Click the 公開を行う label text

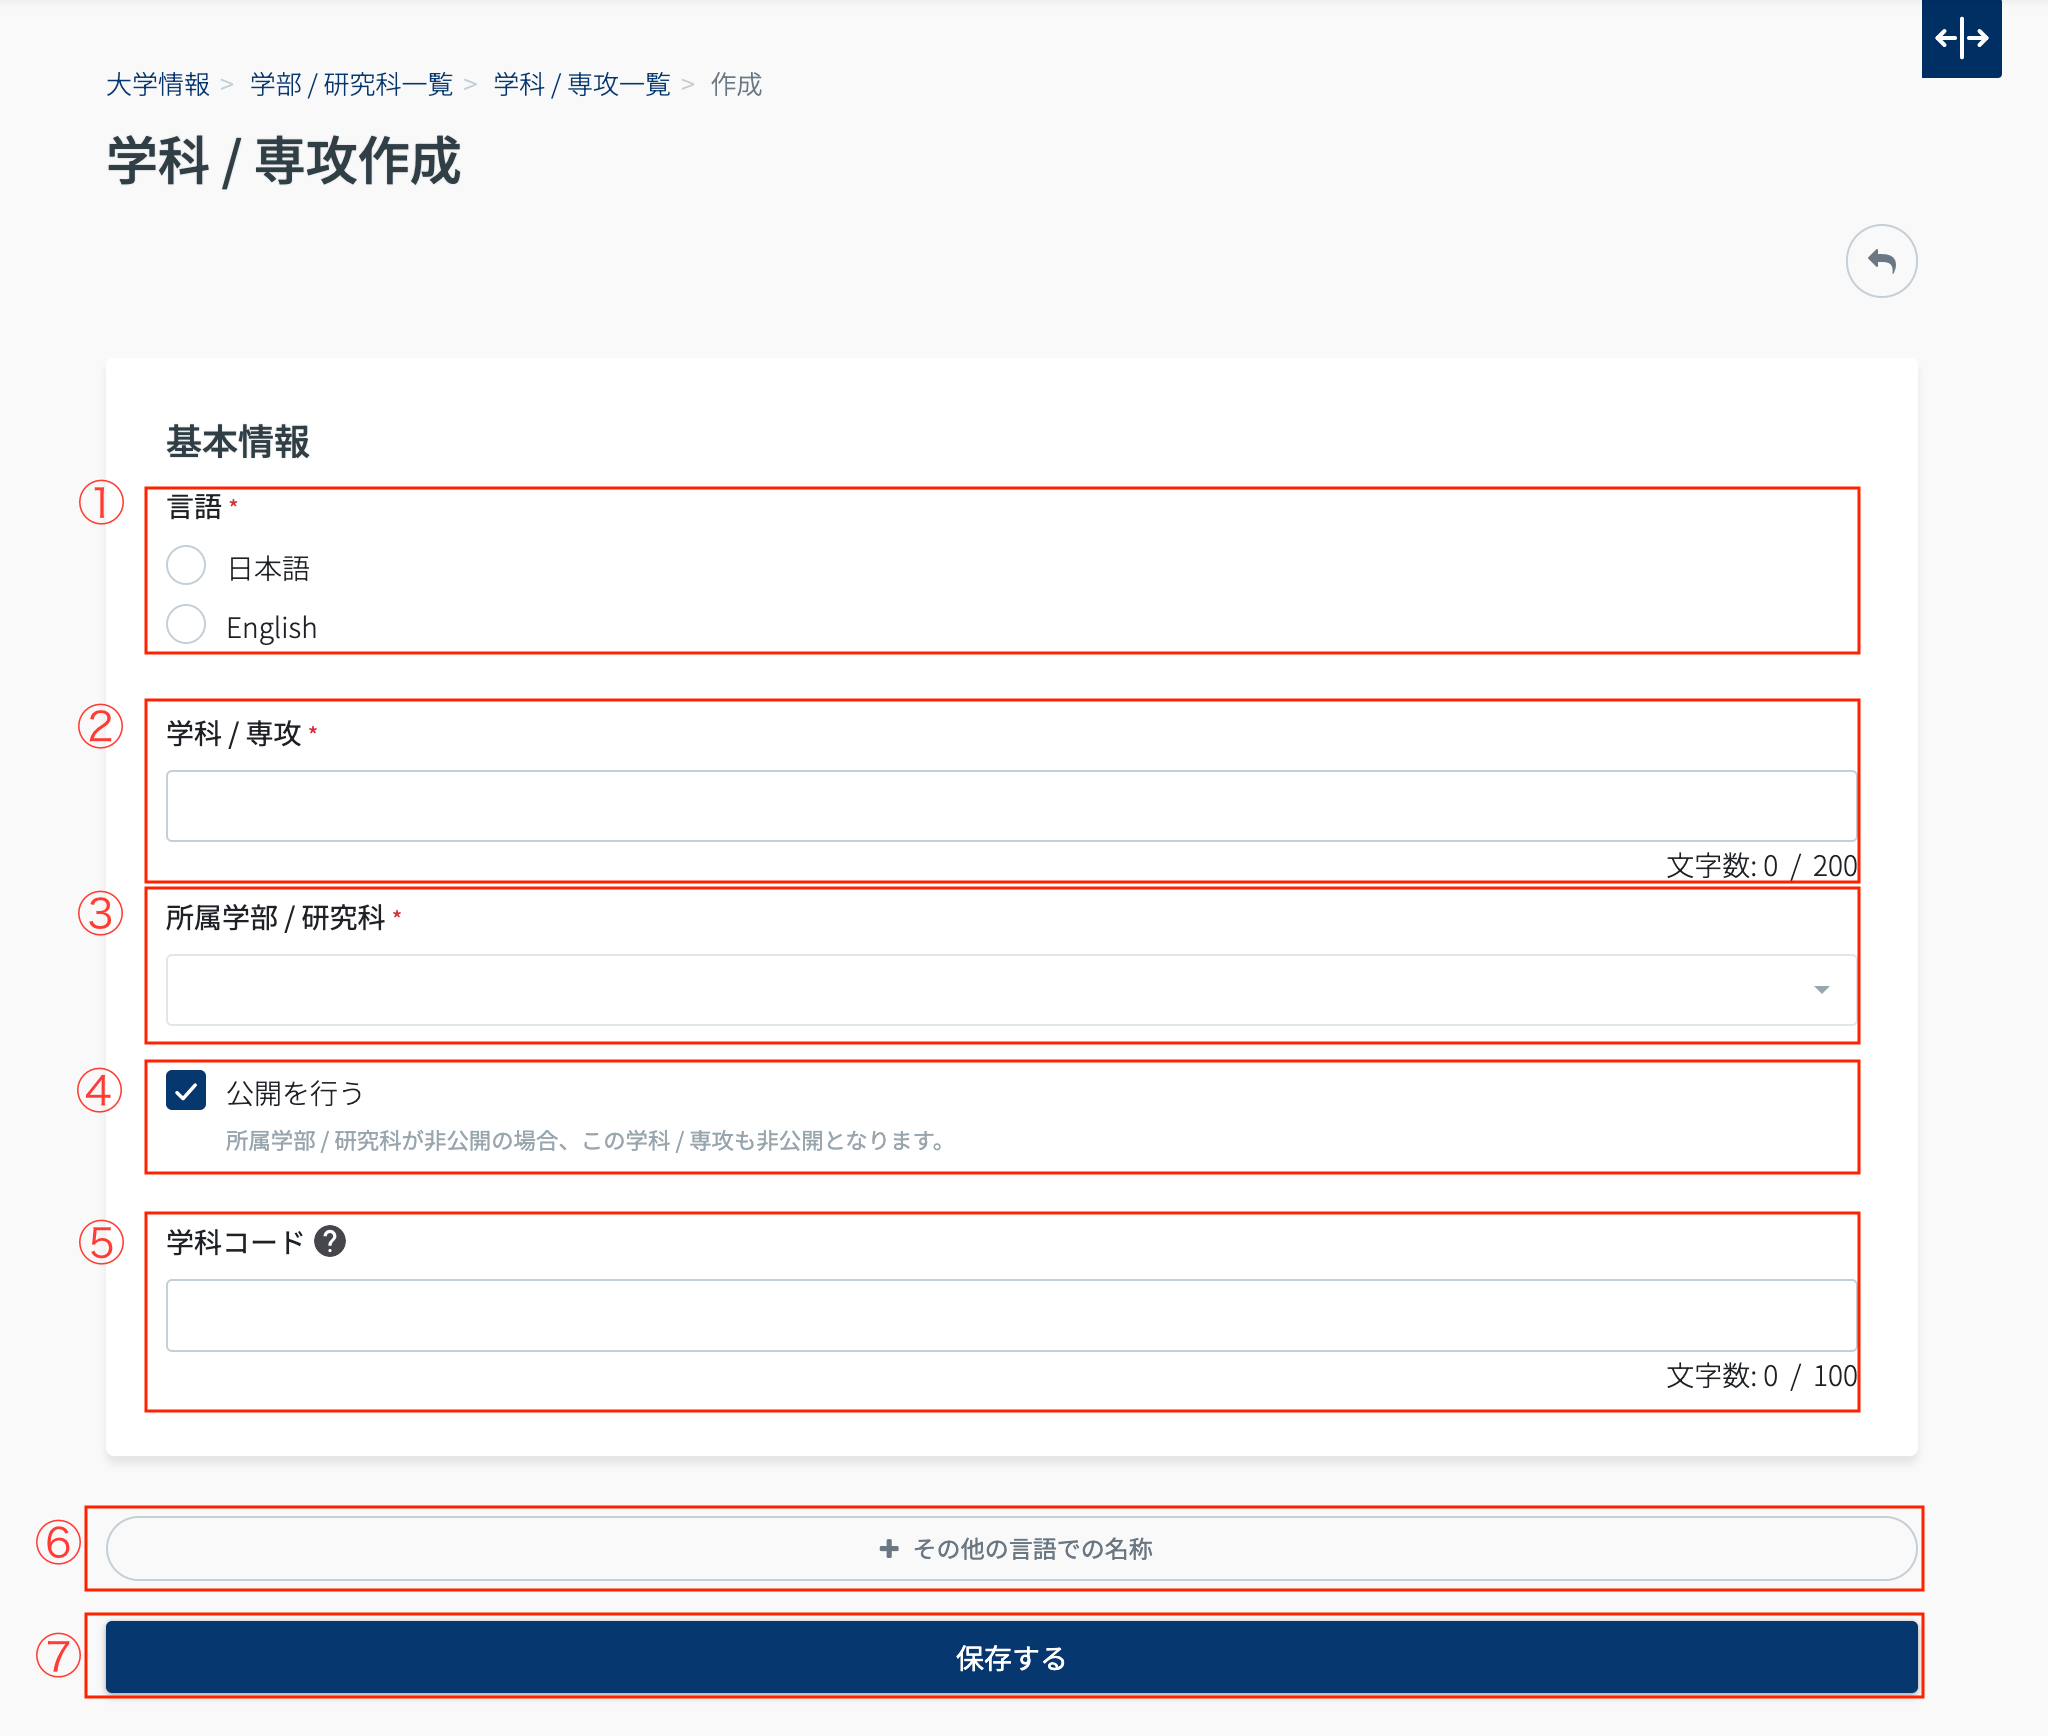[x=295, y=1092]
